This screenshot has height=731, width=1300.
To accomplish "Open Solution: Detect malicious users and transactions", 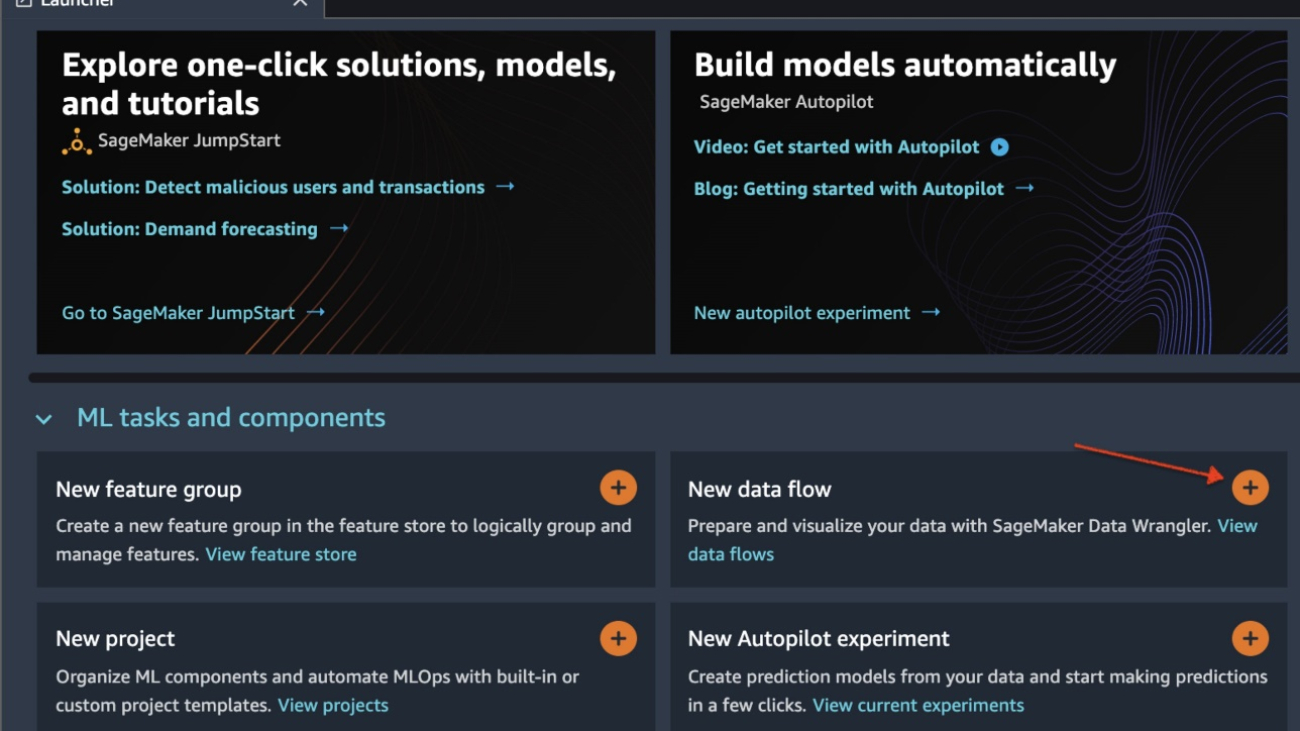I will 288,187.
